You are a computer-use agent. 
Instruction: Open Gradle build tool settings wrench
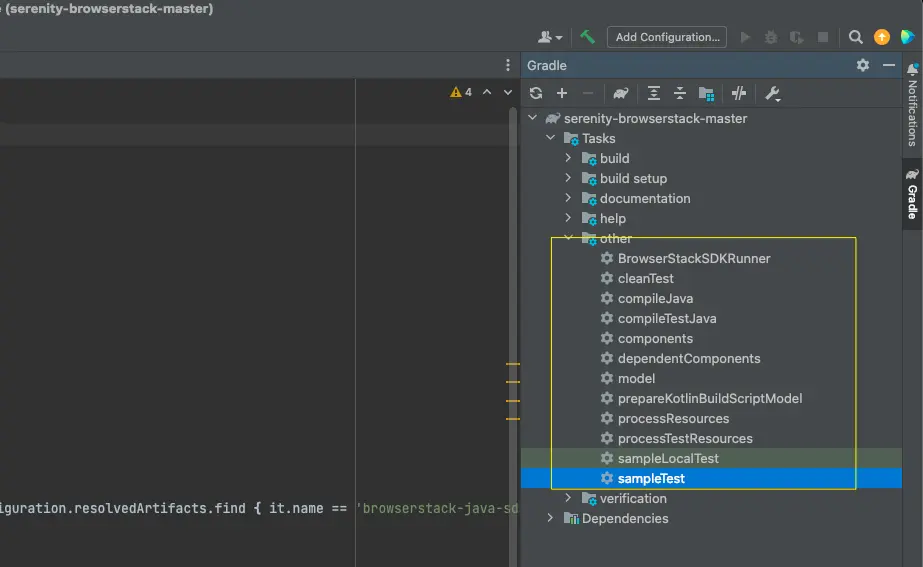(x=772, y=93)
